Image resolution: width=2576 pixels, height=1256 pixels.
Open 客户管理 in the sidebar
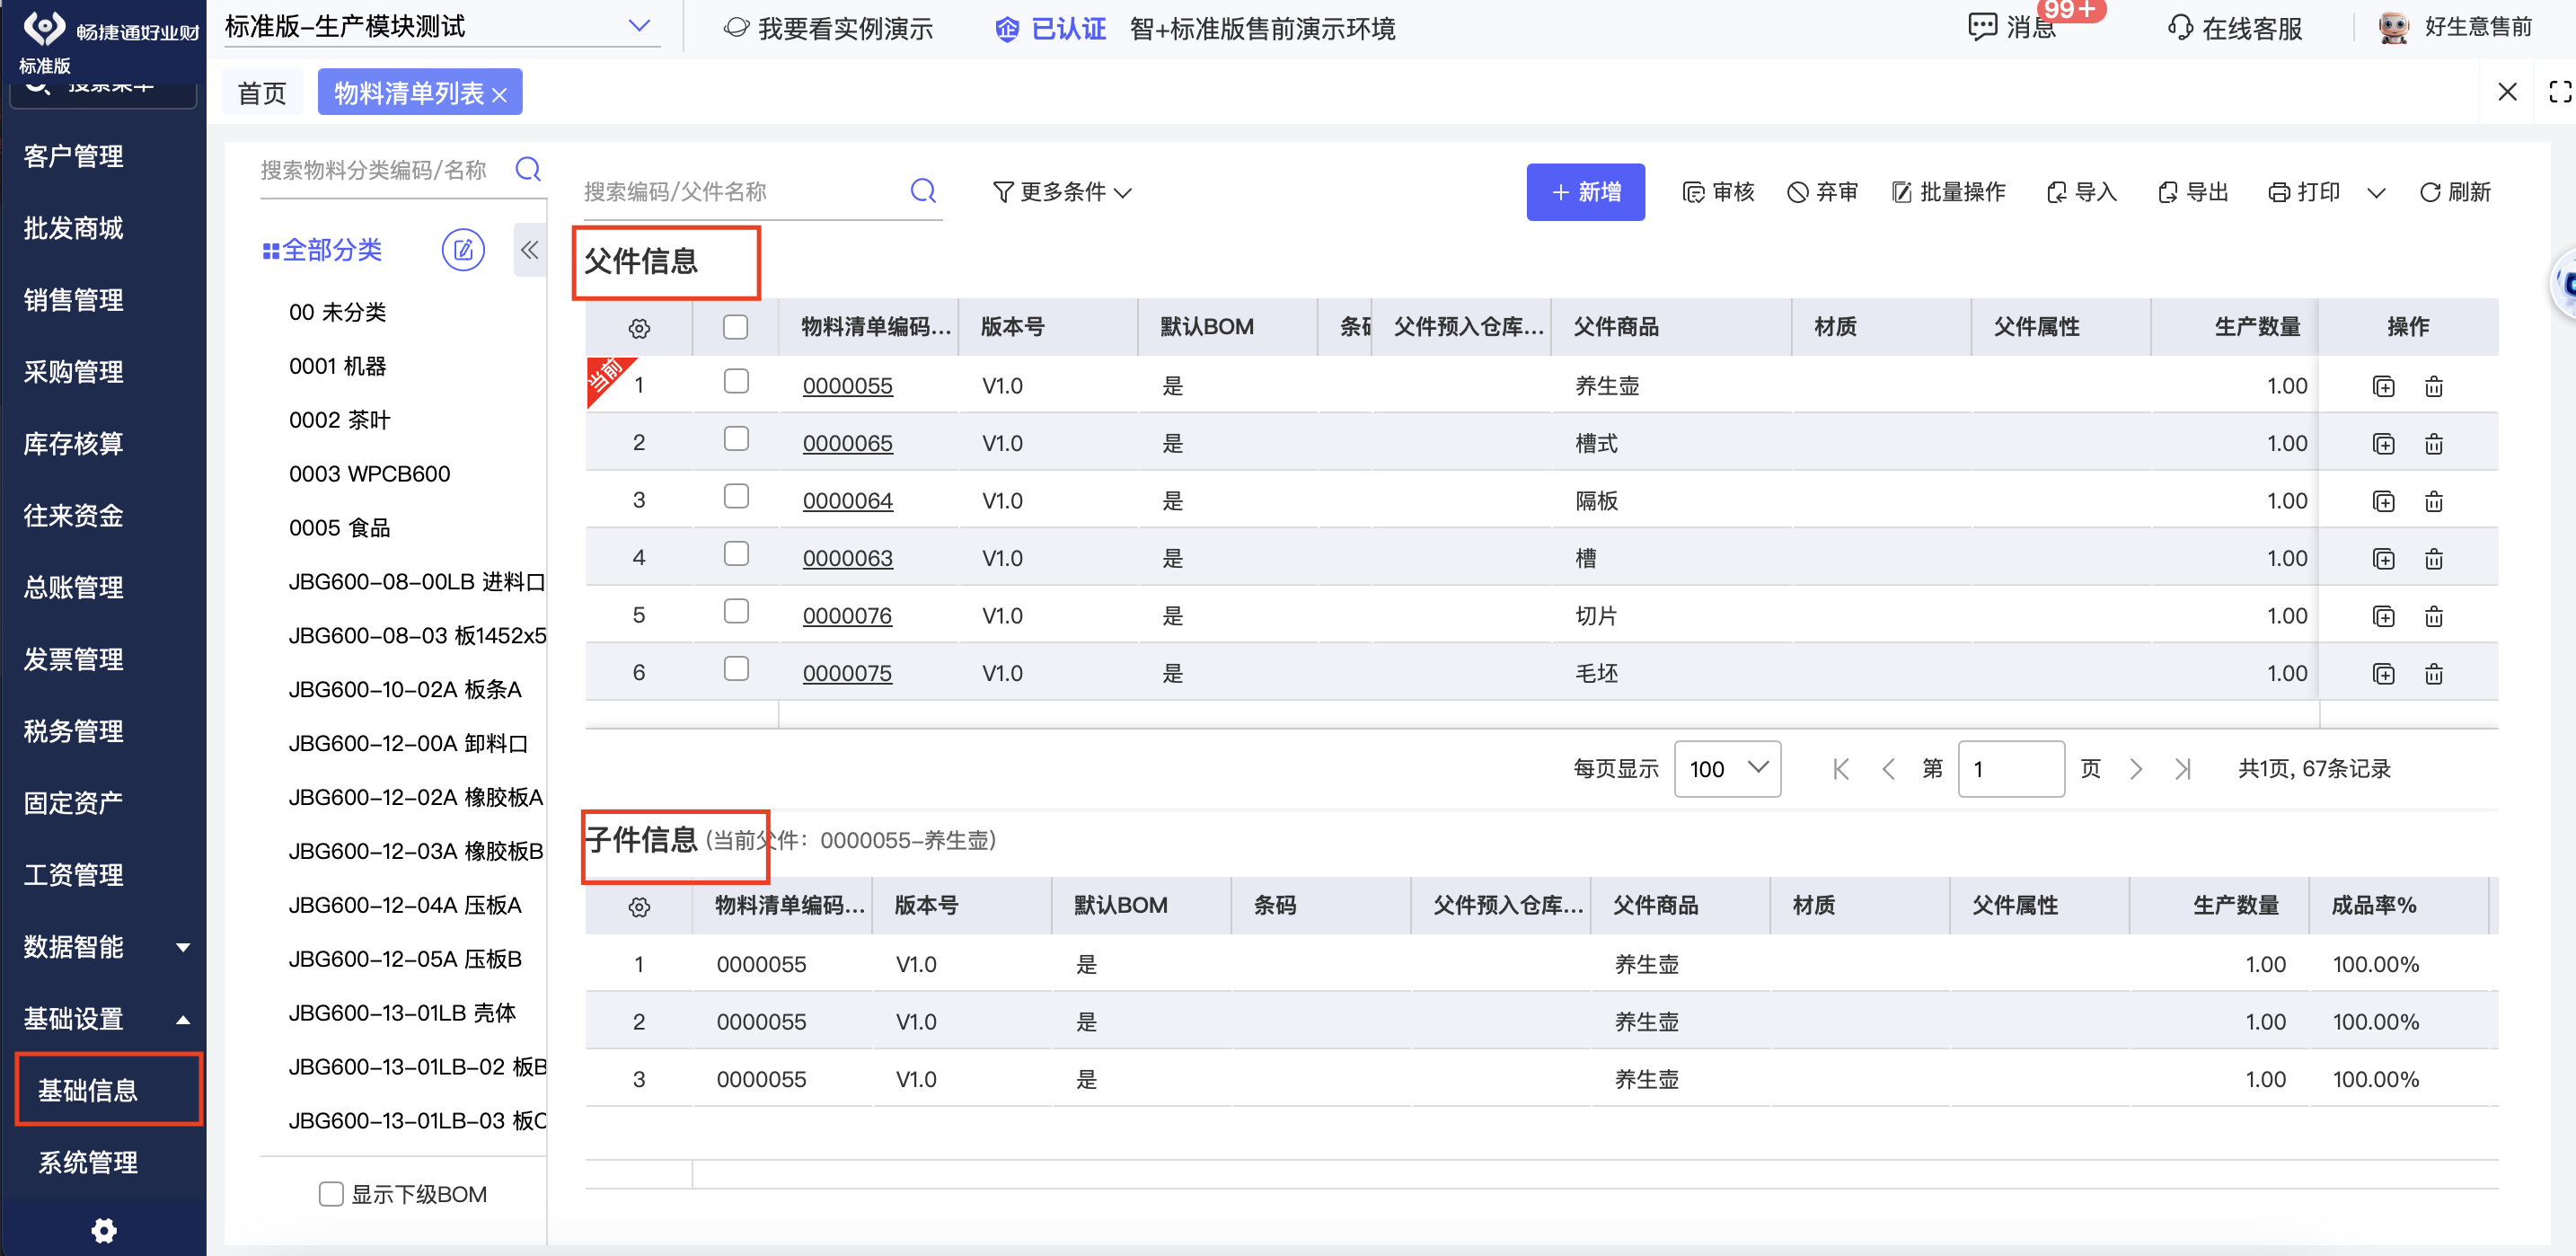74,156
